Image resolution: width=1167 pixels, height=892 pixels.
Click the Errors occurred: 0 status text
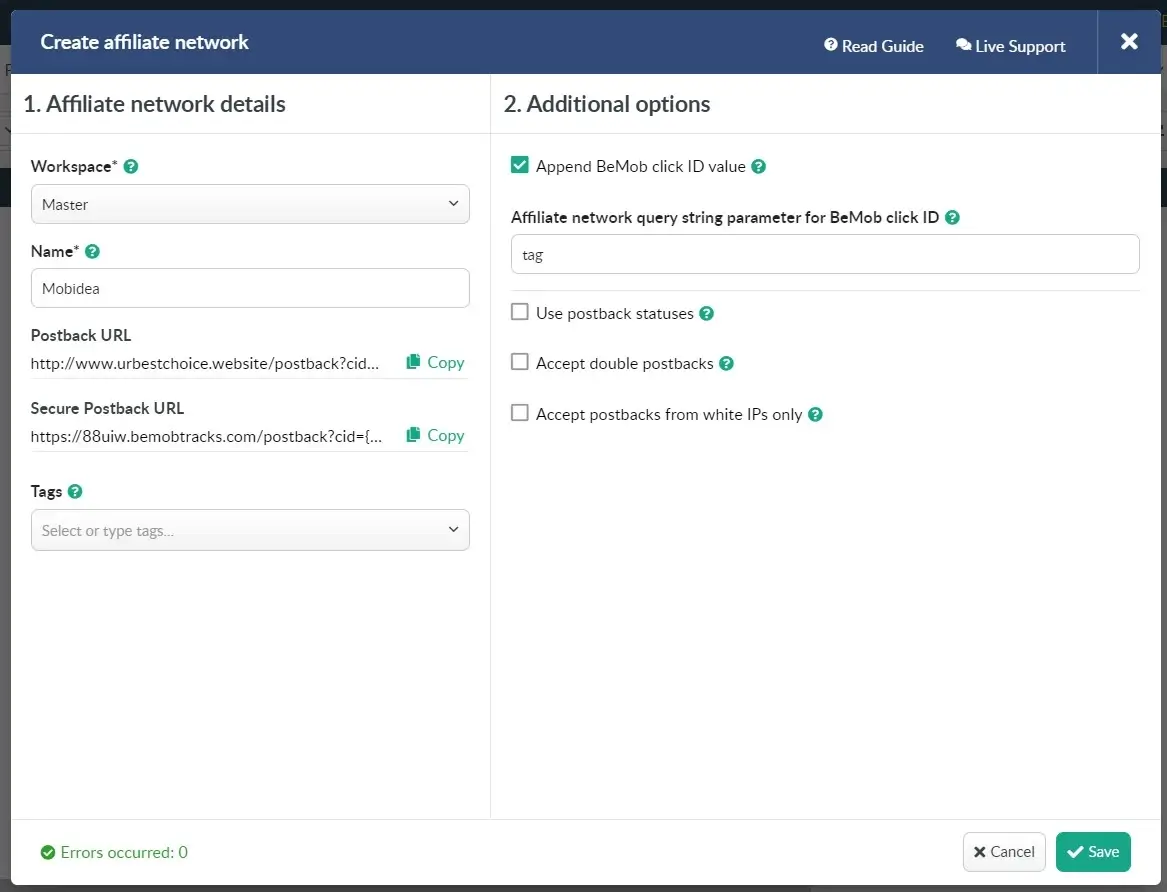pyautogui.click(x=124, y=853)
